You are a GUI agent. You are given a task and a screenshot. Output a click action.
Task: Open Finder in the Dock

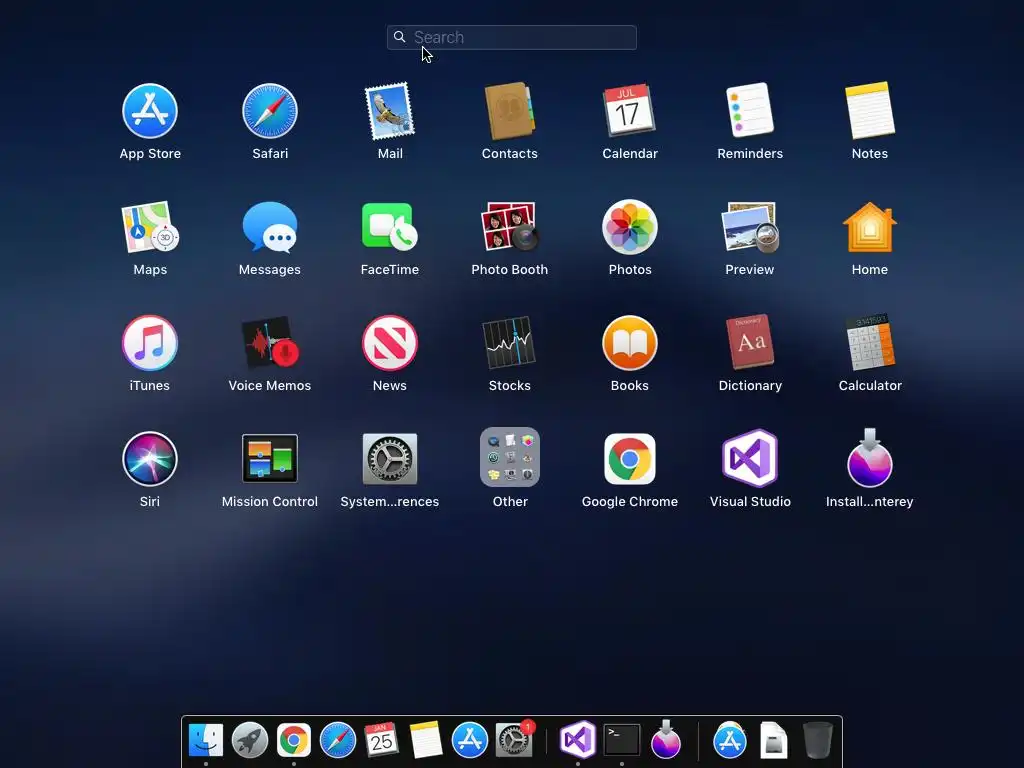click(206, 741)
